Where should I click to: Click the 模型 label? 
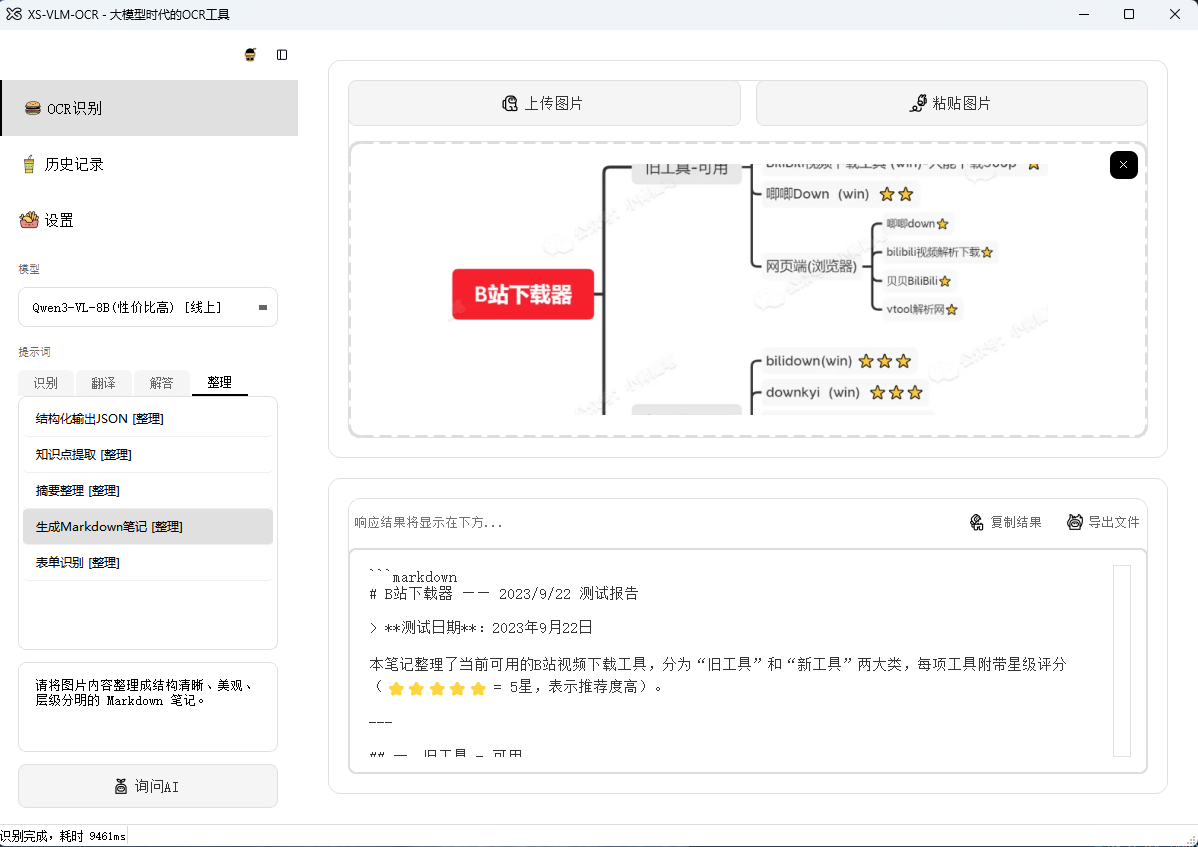click(29, 269)
